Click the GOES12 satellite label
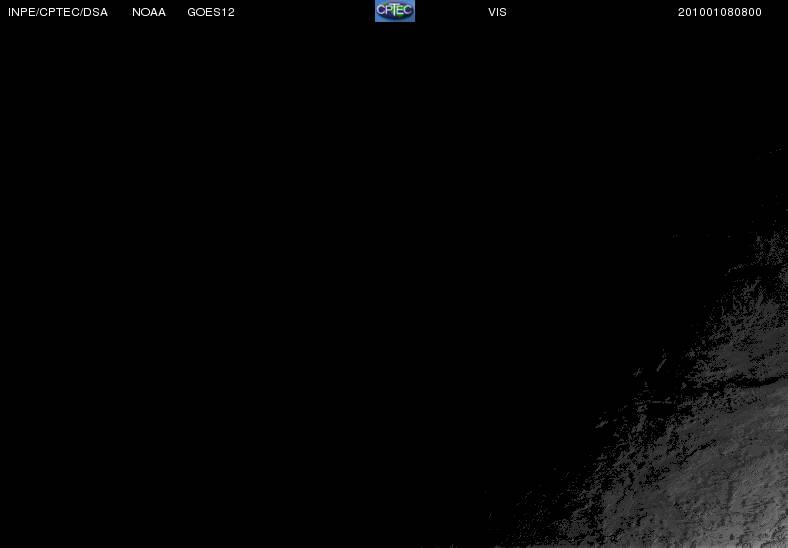 [211, 12]
